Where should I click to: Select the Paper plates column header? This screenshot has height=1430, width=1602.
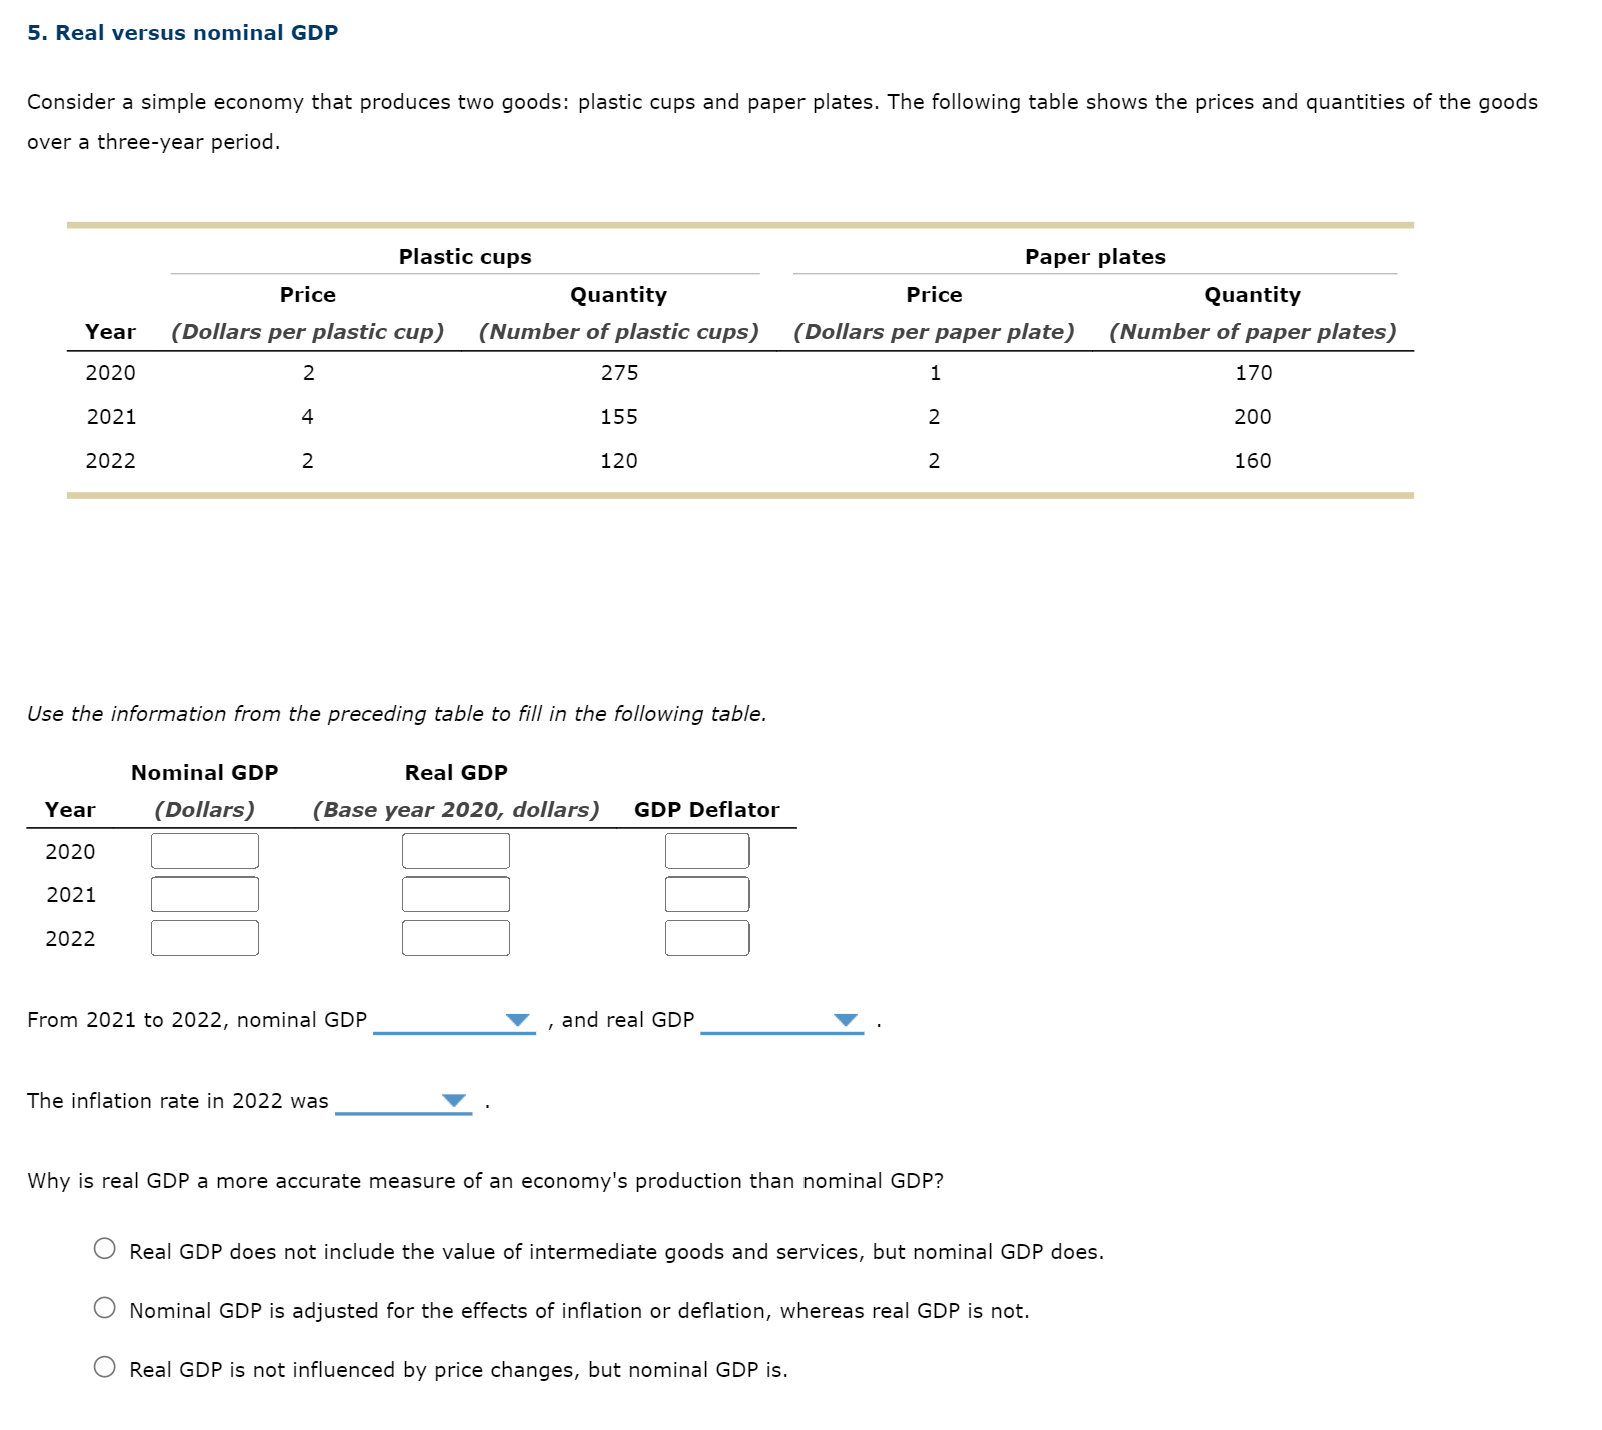tap(1094, 256)
